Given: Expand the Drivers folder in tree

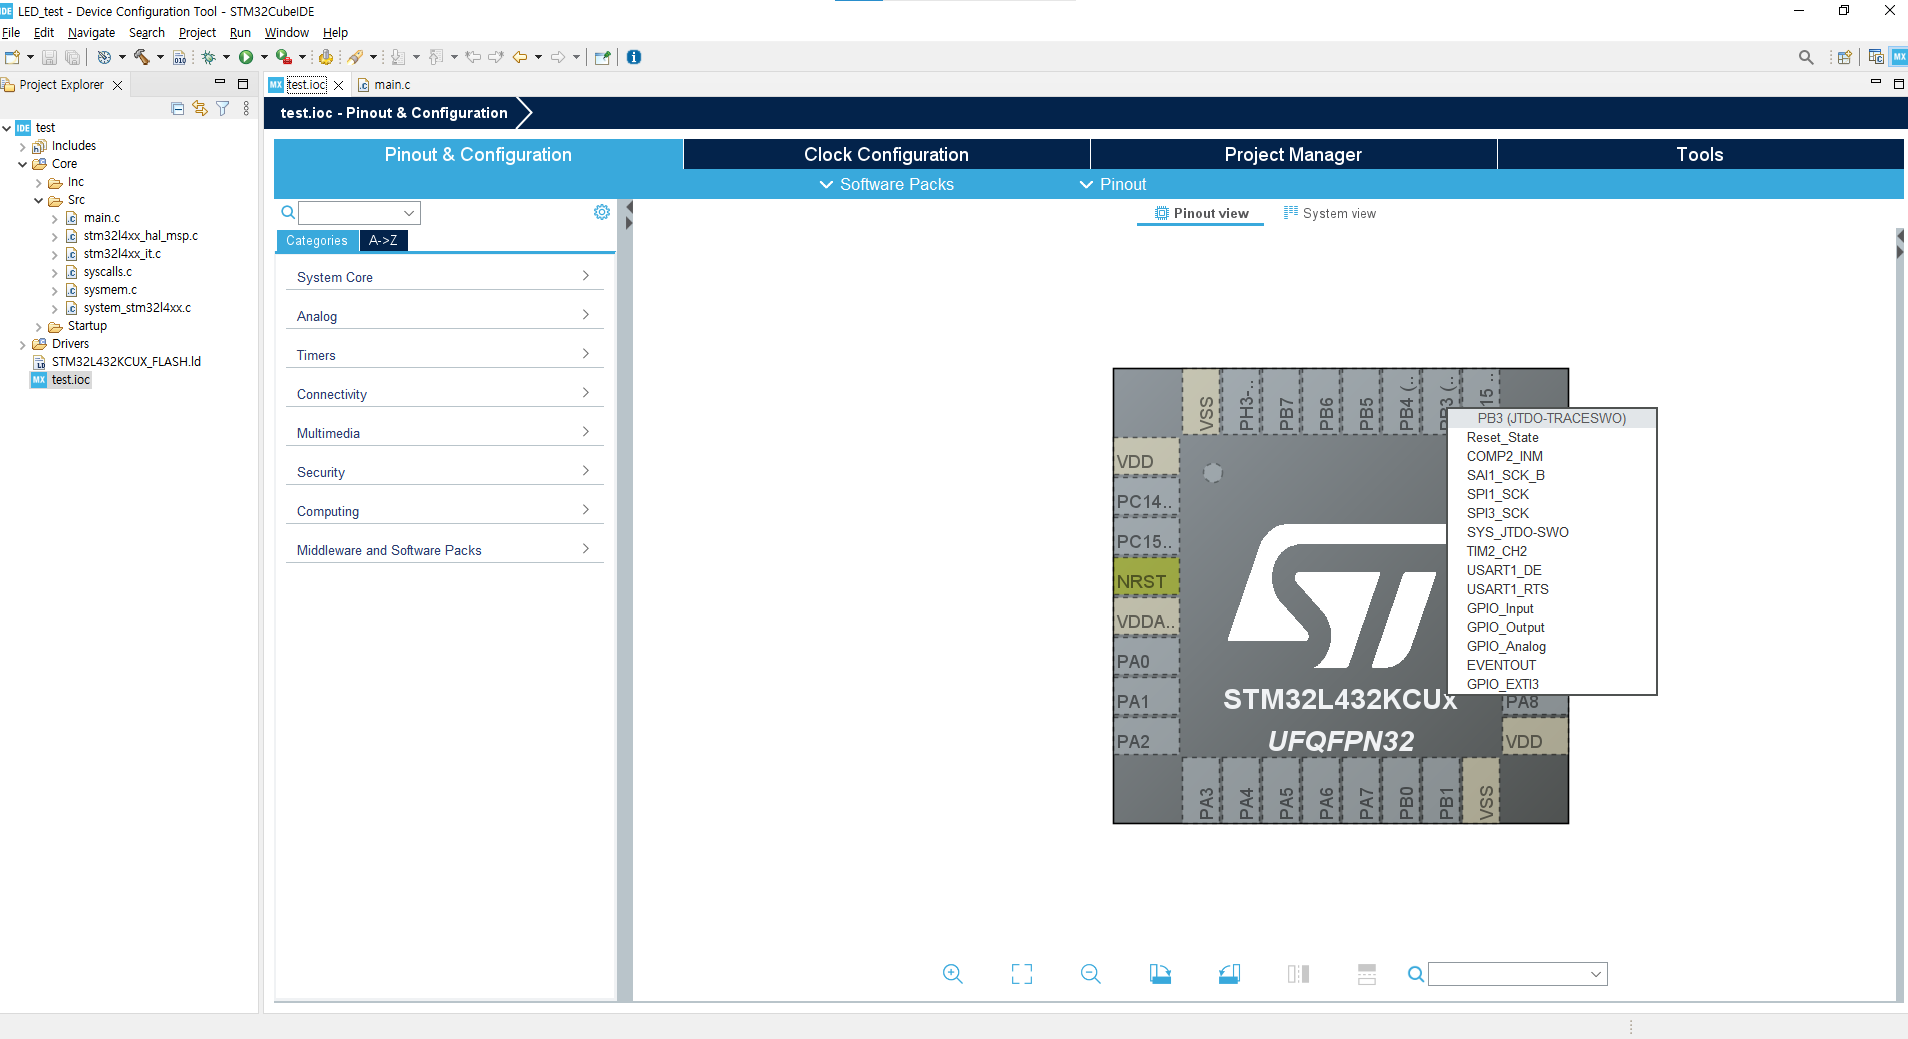Looking at the screenshot, I should tap(22, 344).
